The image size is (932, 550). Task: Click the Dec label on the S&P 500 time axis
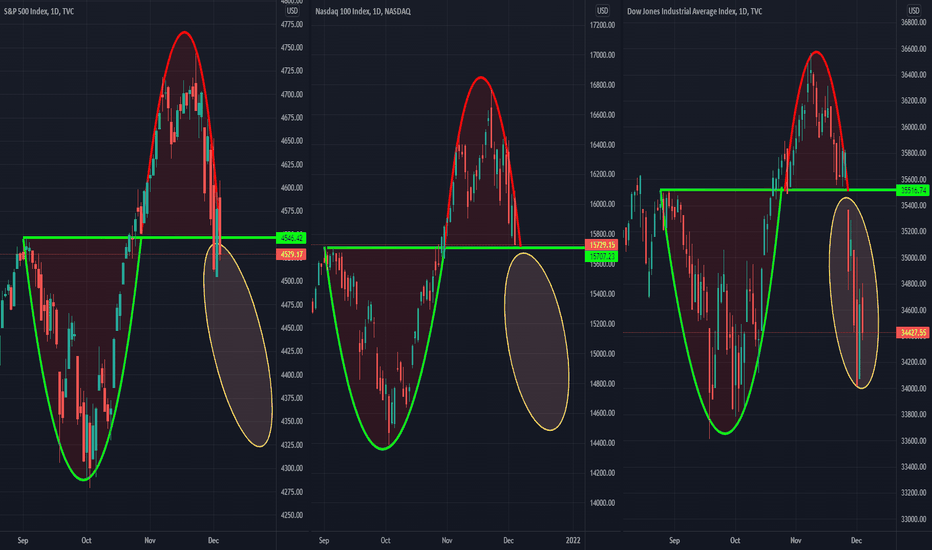[x=213, y=540]
